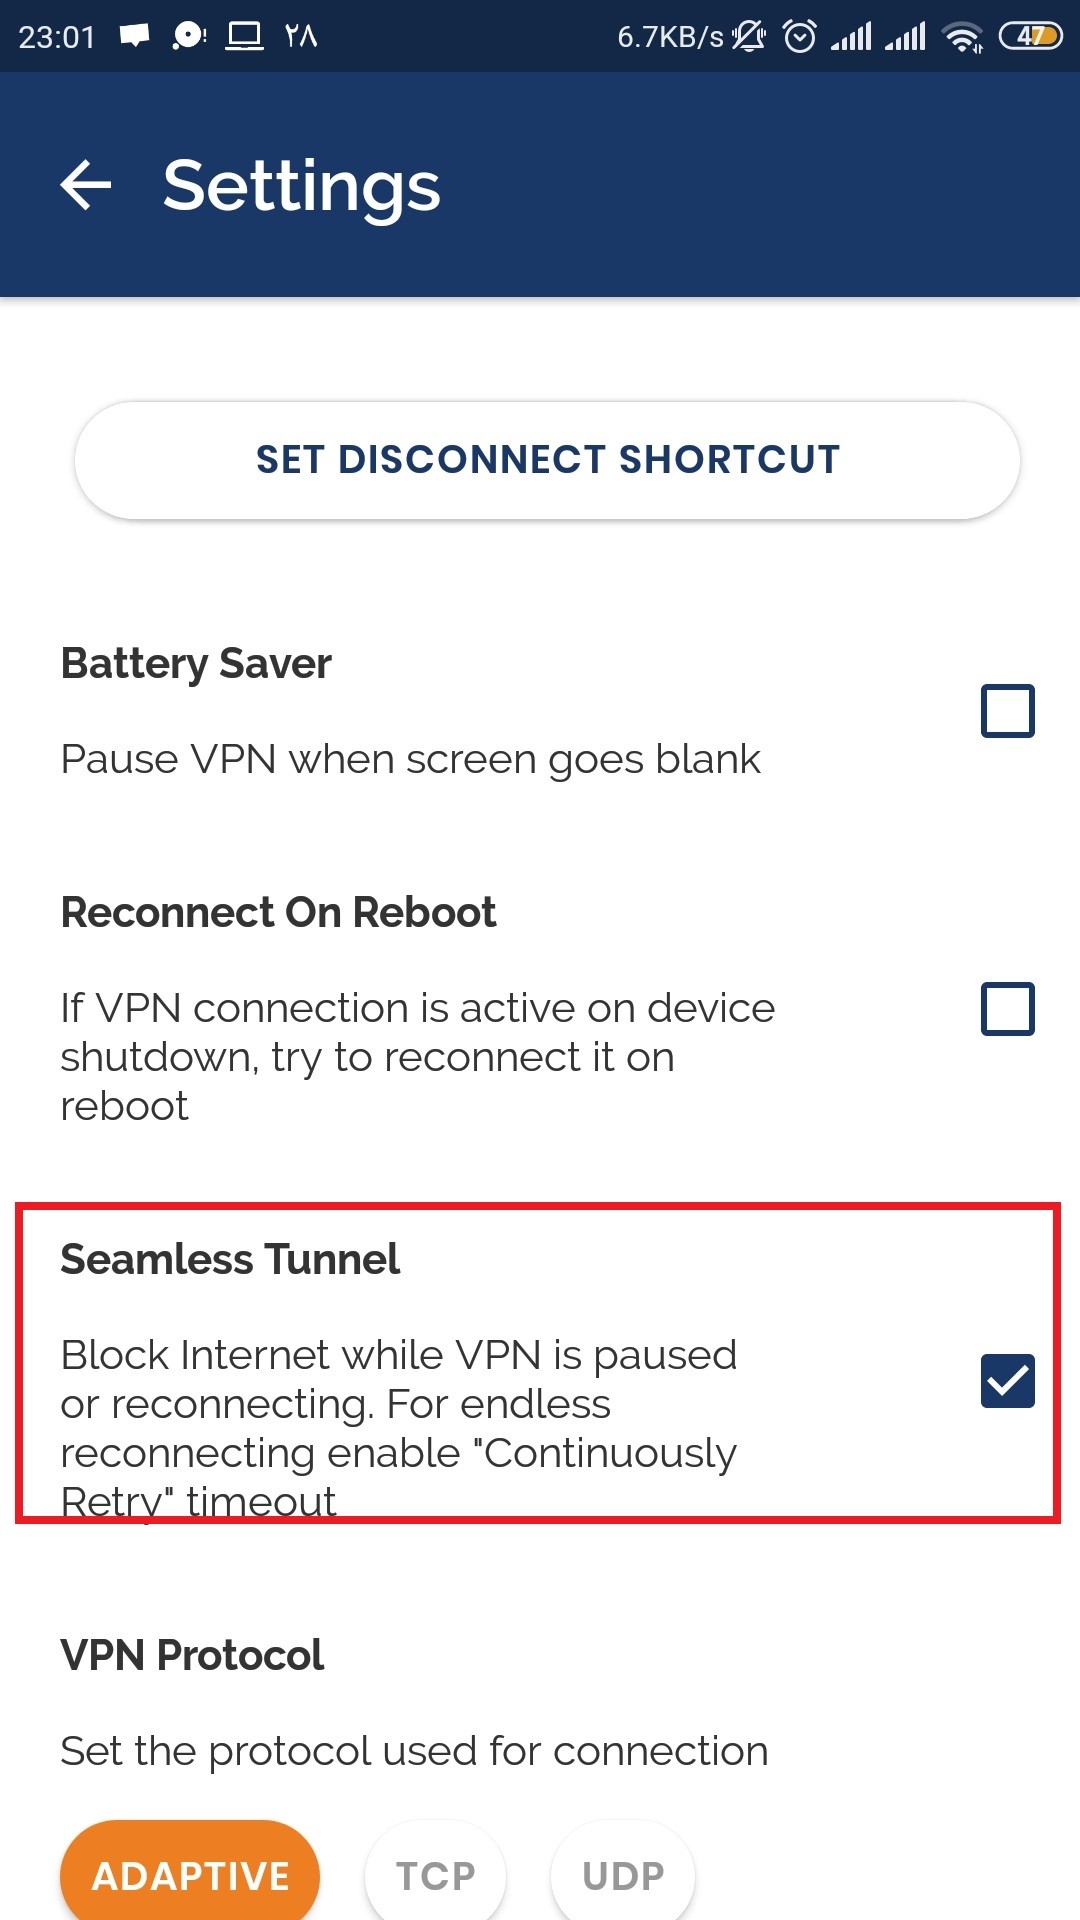This screenshot has width=1080, height=1920.
Task: Select the Adaptive protocol option
Action: (x=190, y=1876)
